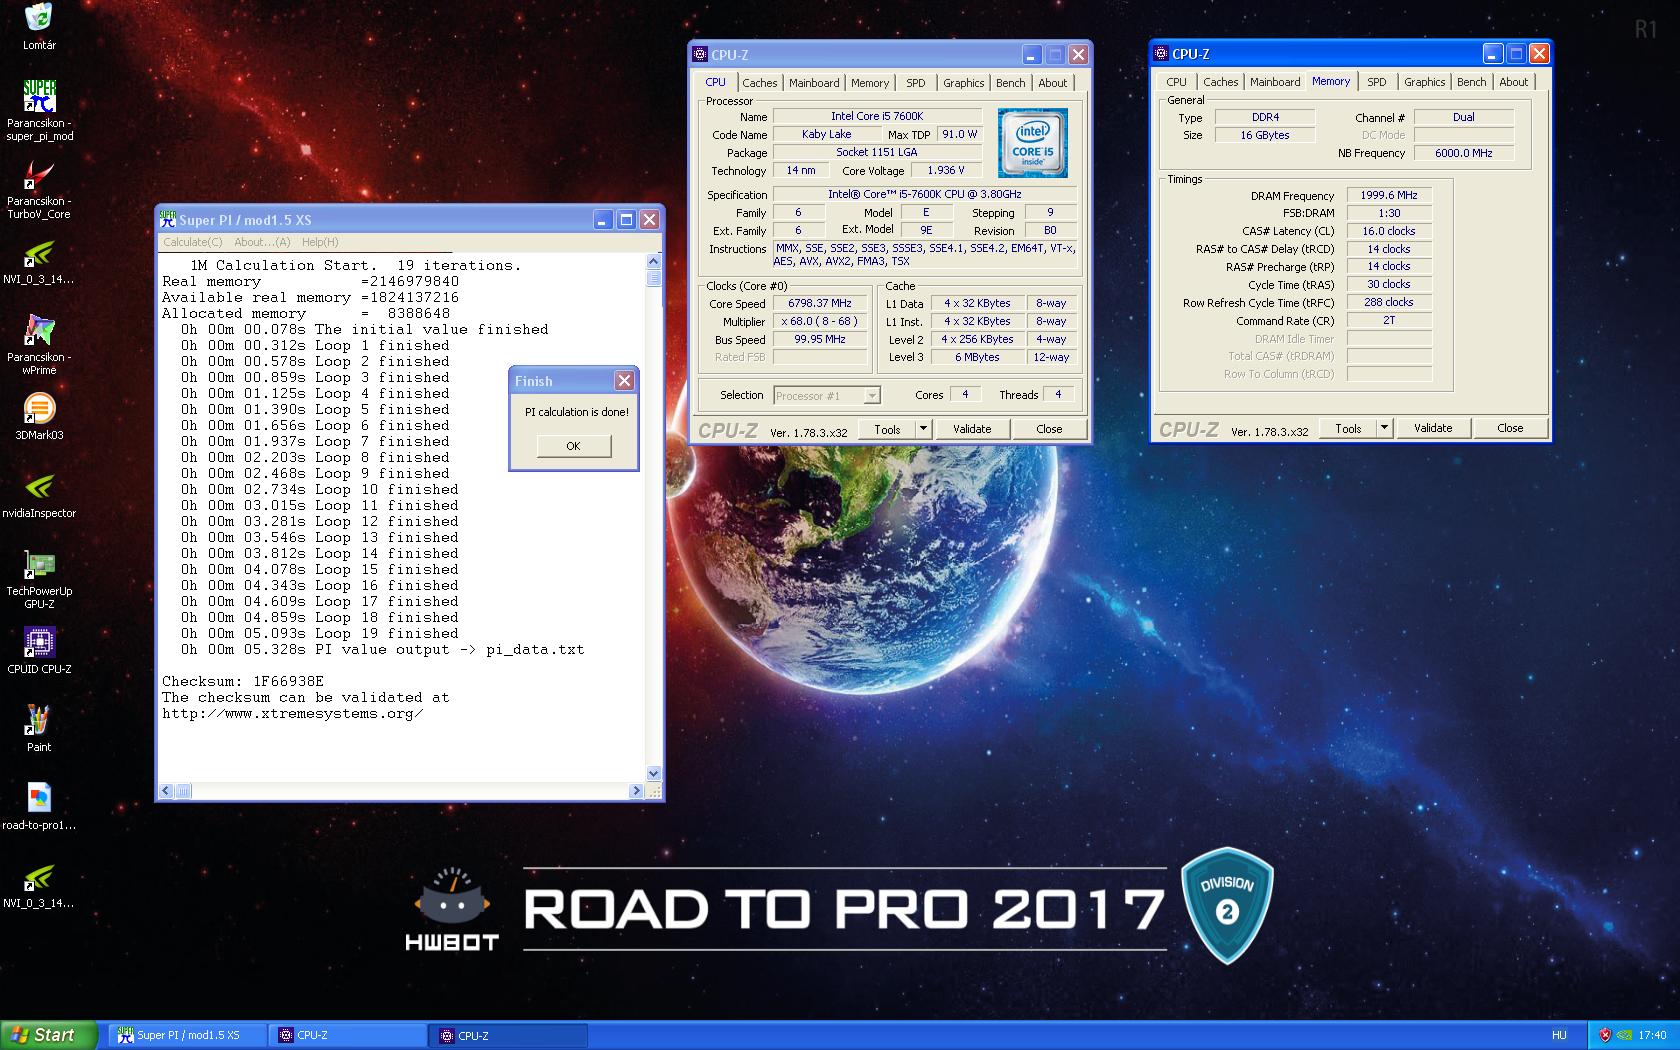Open Memory tab in CPU window
Image resolution: width=1680 pixels, height=1050 pixels.
tap(870, 83)
